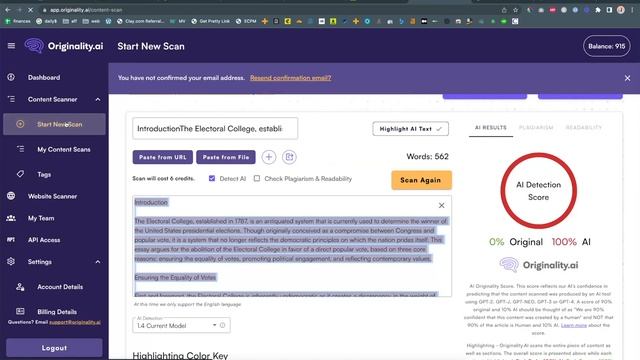Viewport: 640px width, 360px height.
Task: Open Billing Details
Action: coord(57,312)
